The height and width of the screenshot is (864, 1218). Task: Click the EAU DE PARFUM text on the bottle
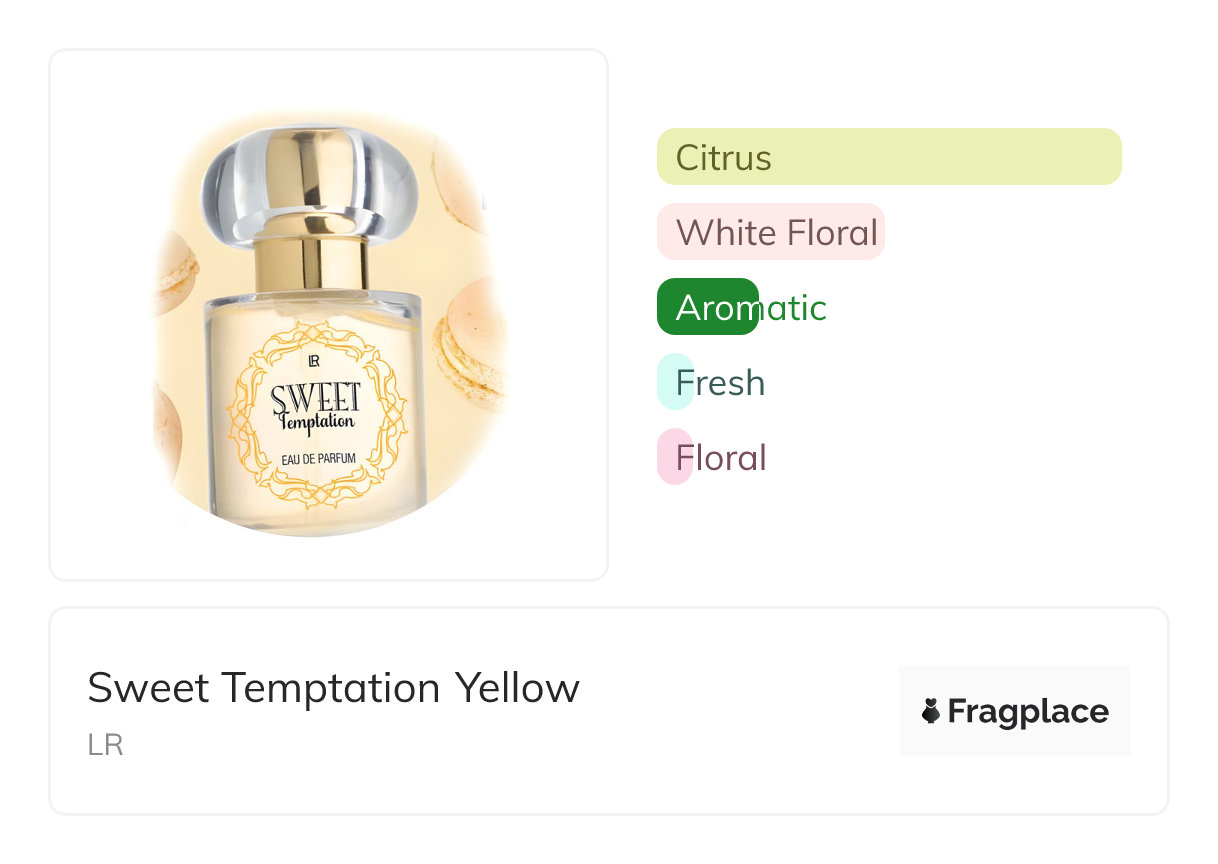(315, 460)
